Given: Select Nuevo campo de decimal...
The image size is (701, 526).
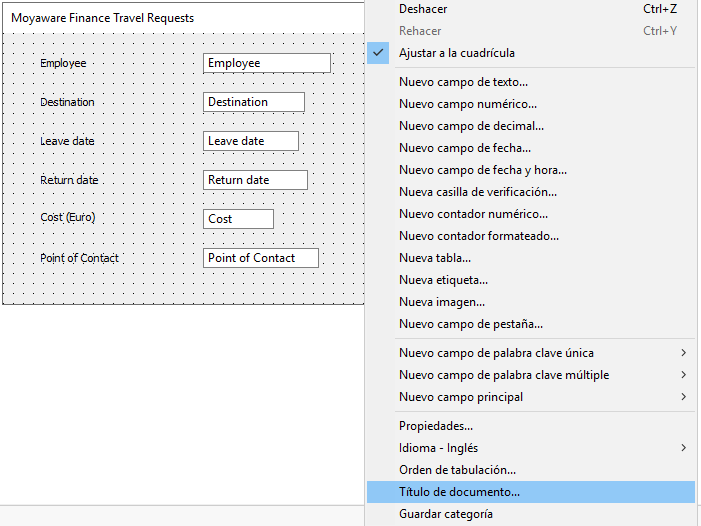Looking at the screenshot, I should (x=531, y=126).
